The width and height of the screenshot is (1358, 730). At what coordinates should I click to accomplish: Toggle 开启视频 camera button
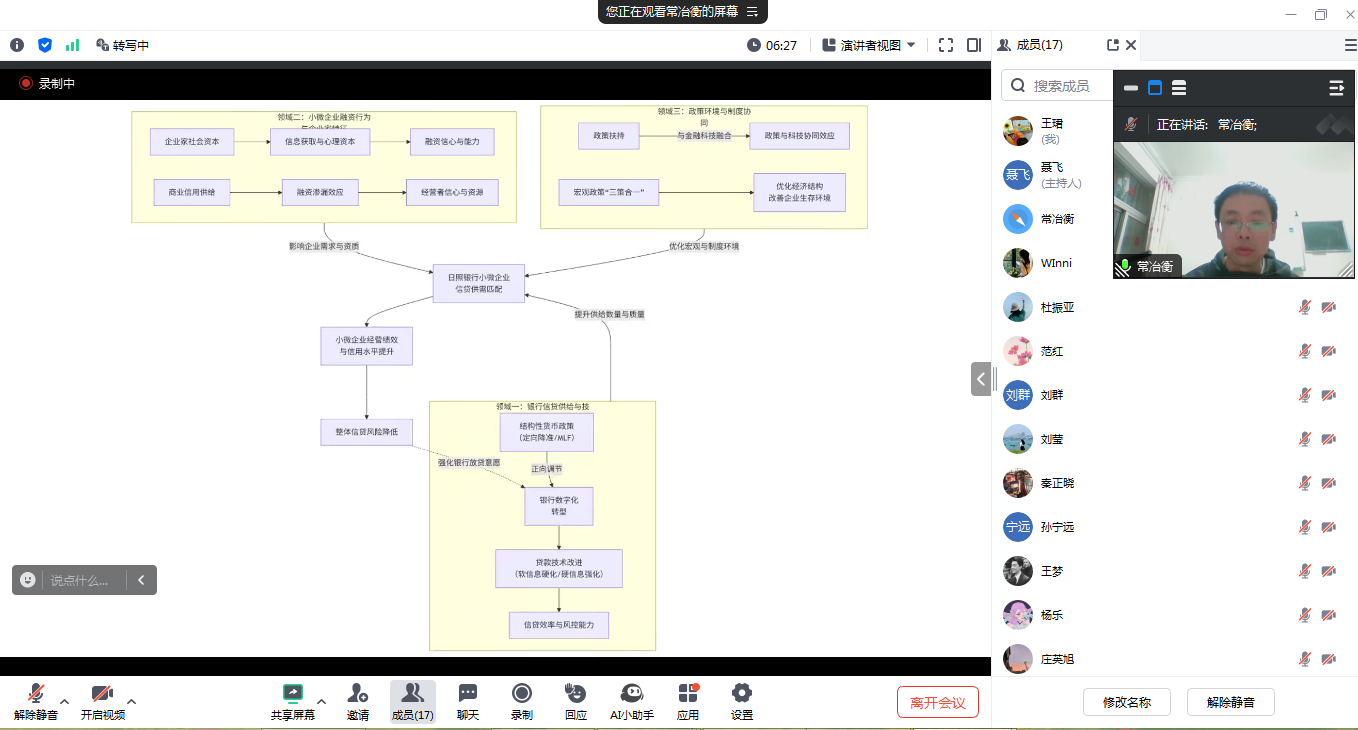(102, 701)
